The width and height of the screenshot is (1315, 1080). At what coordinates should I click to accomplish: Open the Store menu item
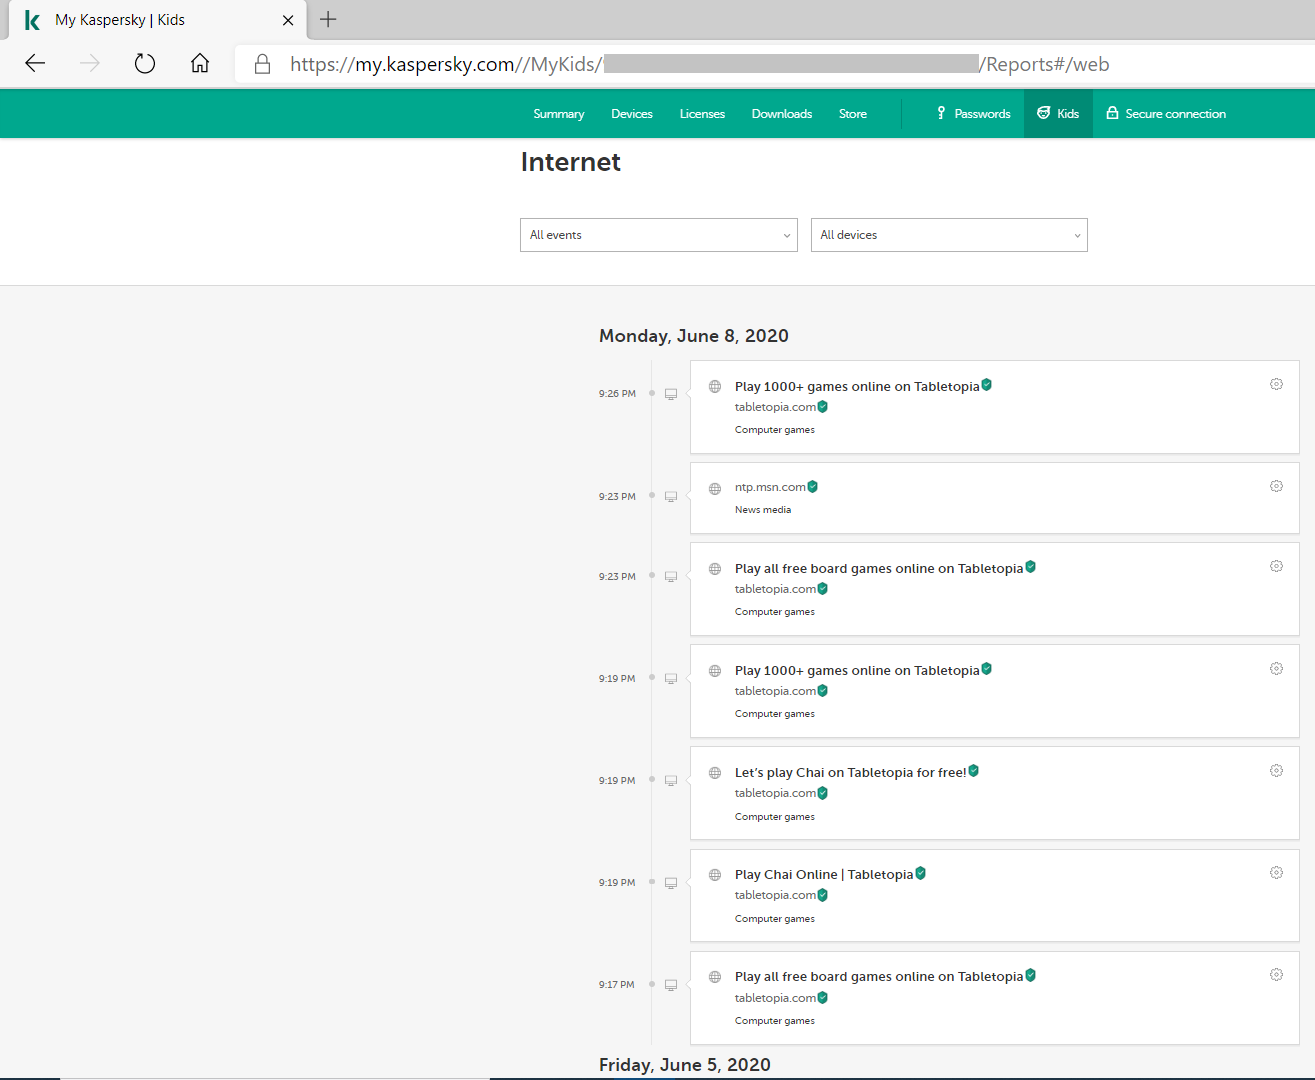[x=853, y=114]
